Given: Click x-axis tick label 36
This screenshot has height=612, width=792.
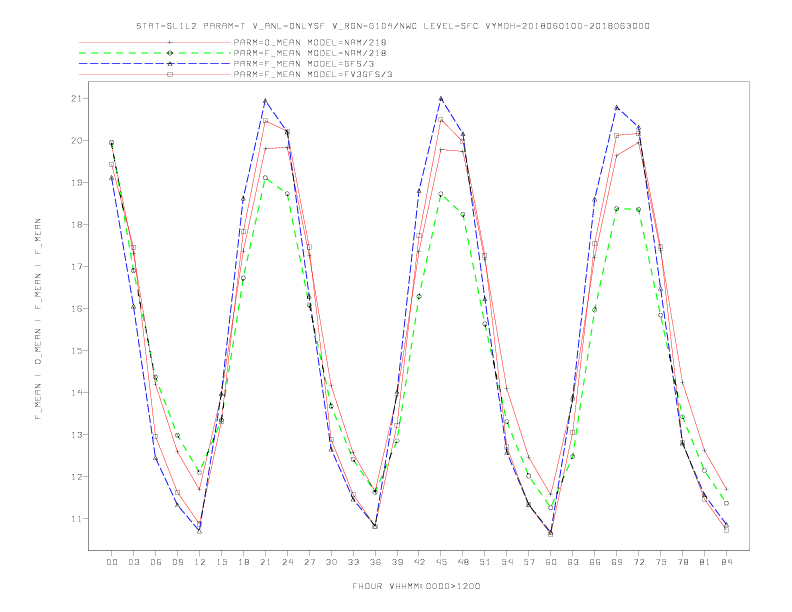Looking at the screenshot, I should 375,562.
